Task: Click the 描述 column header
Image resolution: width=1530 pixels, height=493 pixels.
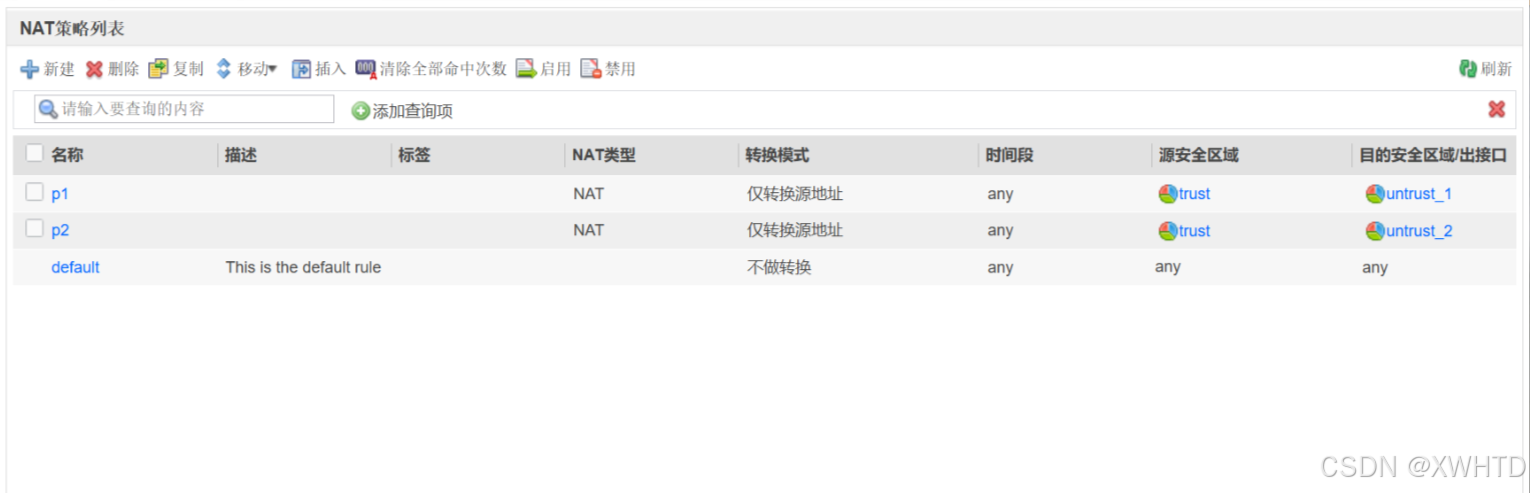Action: (x=241, y=155)
